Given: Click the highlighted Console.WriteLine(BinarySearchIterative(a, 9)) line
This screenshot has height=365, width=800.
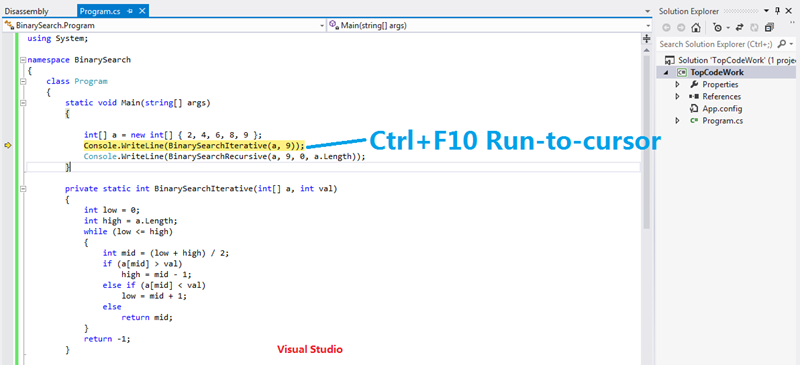Looking at the screenshot, I should click(x=194, y=145).
